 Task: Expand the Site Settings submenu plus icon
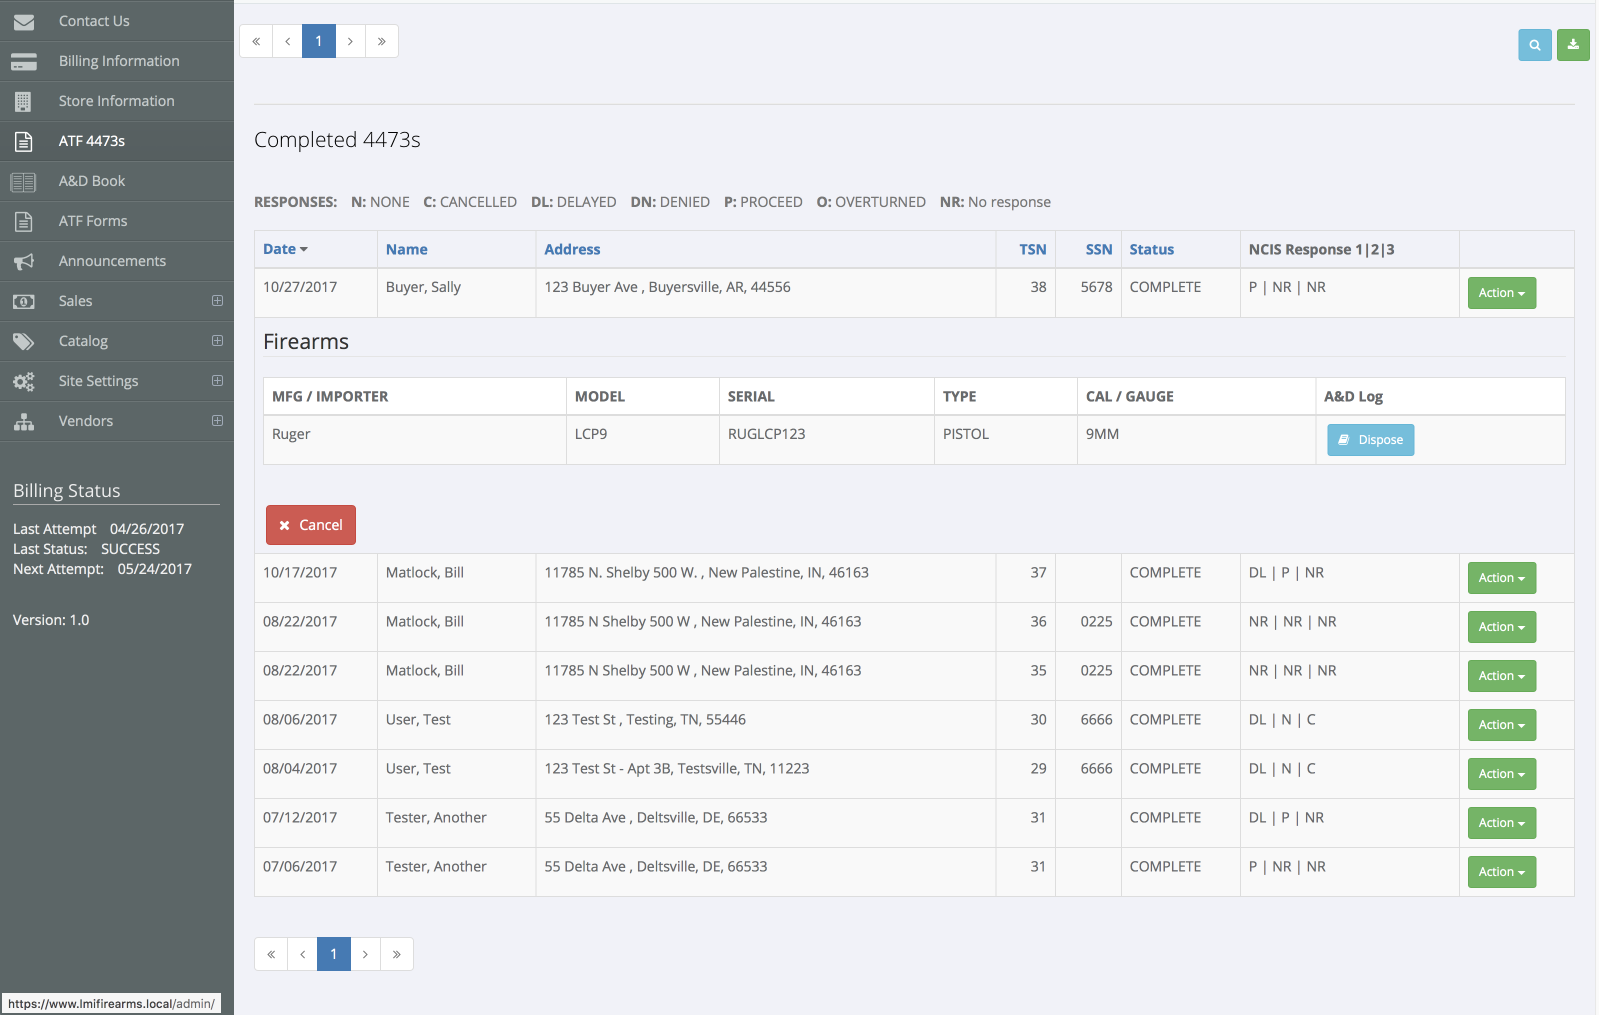point(217,380)
